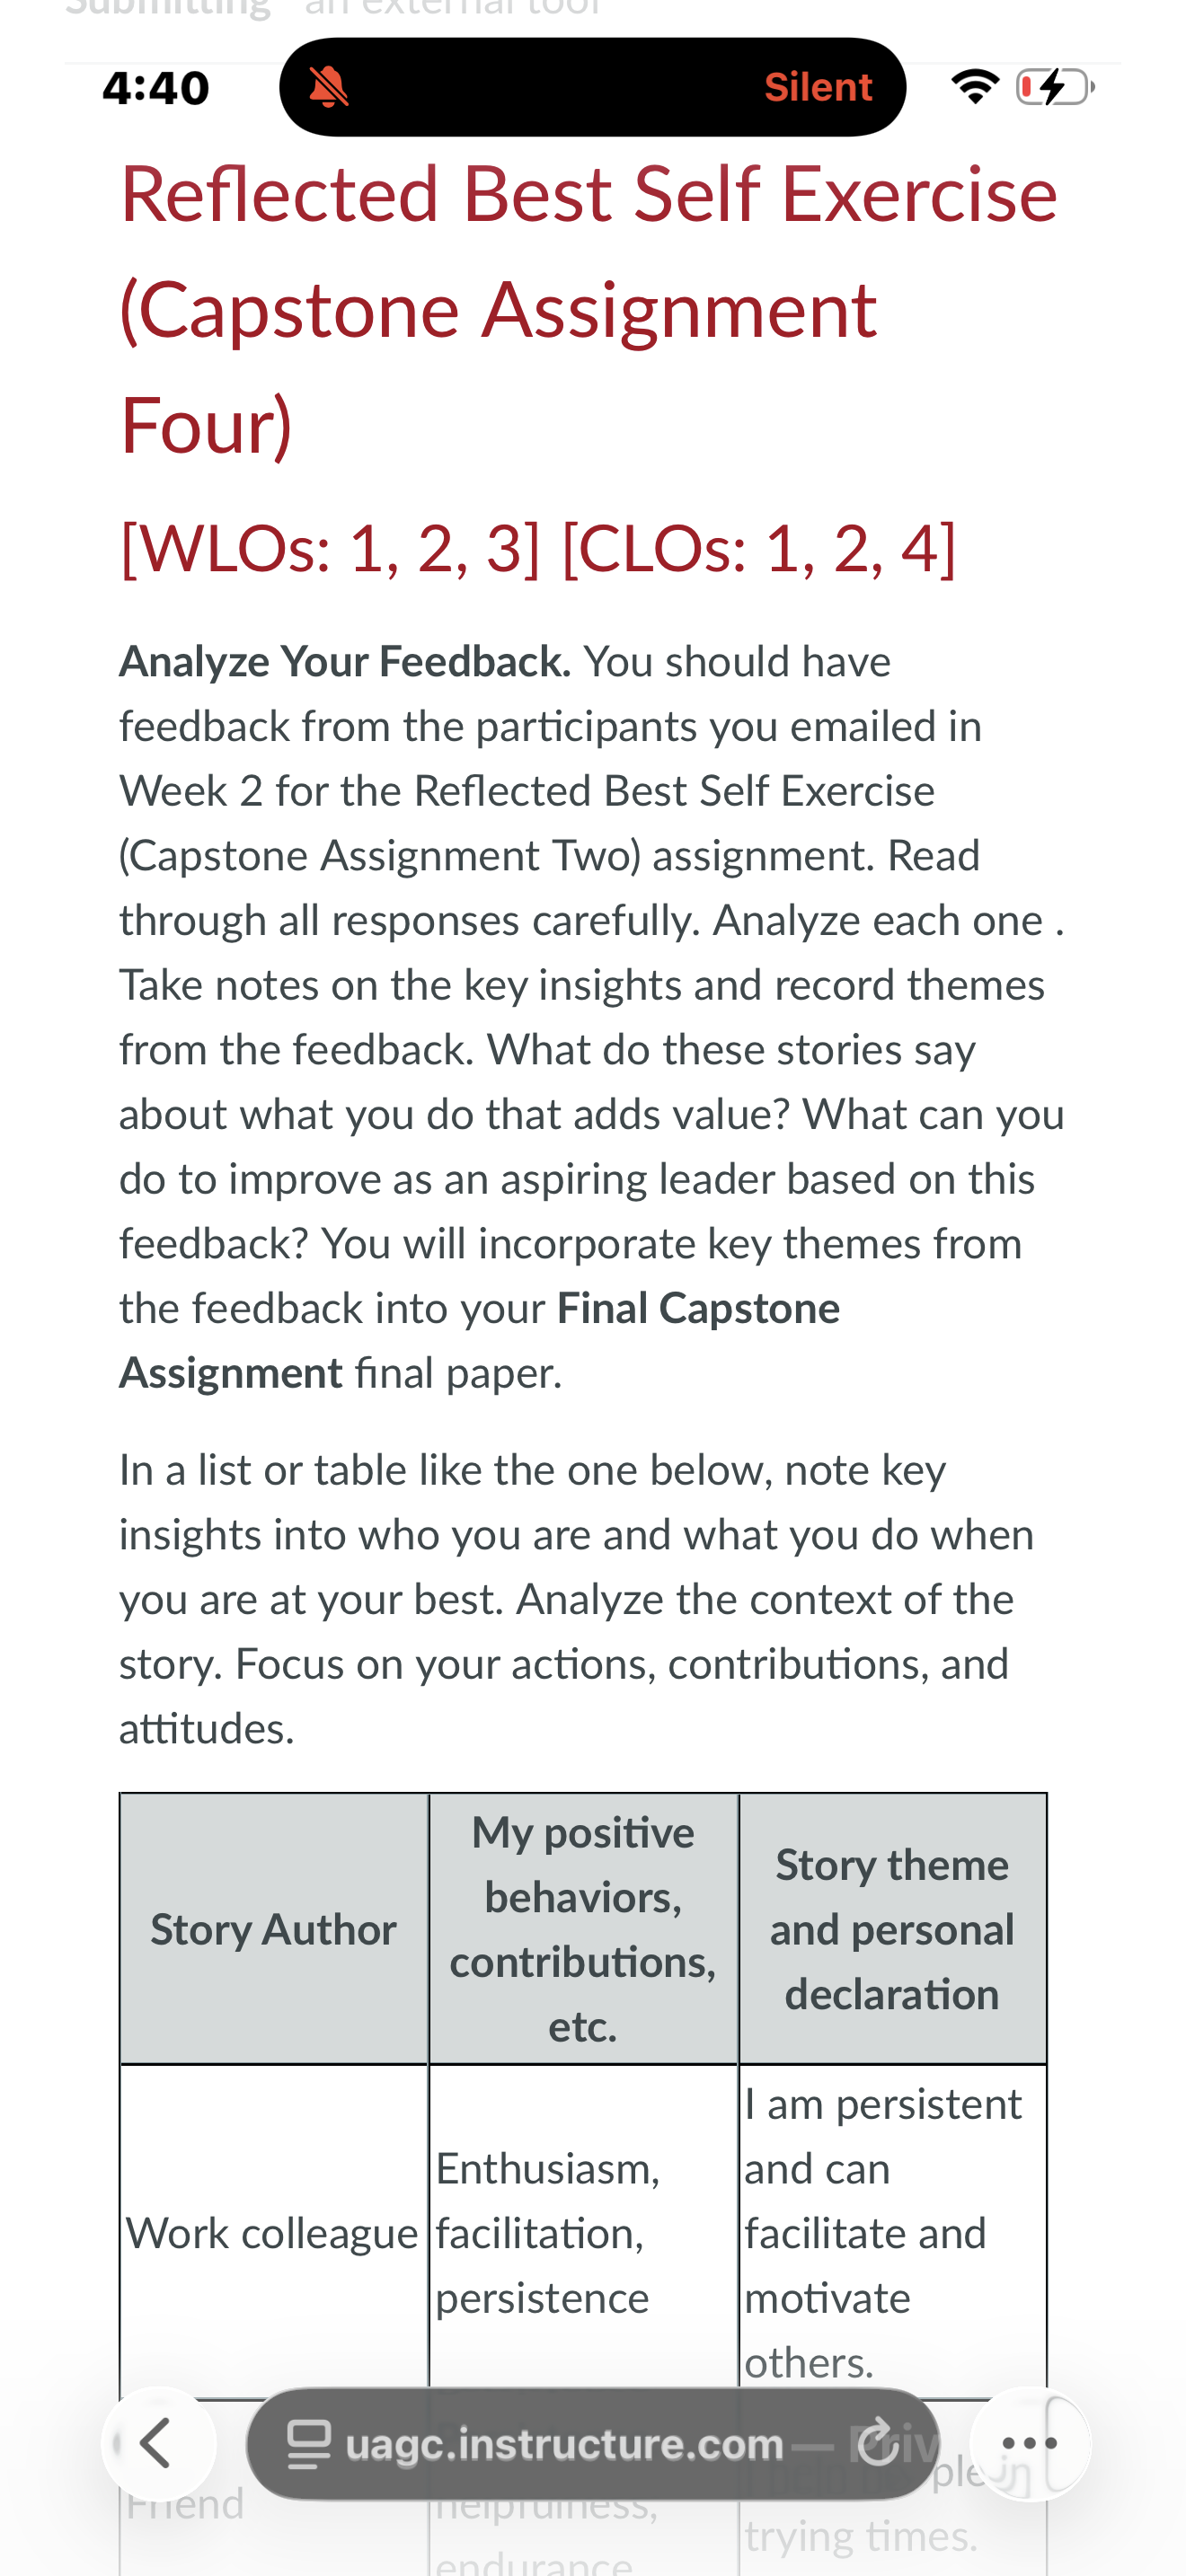Tap the Work colleague table cell
Screen dimensions: 1186x2576
(273, 2232)
